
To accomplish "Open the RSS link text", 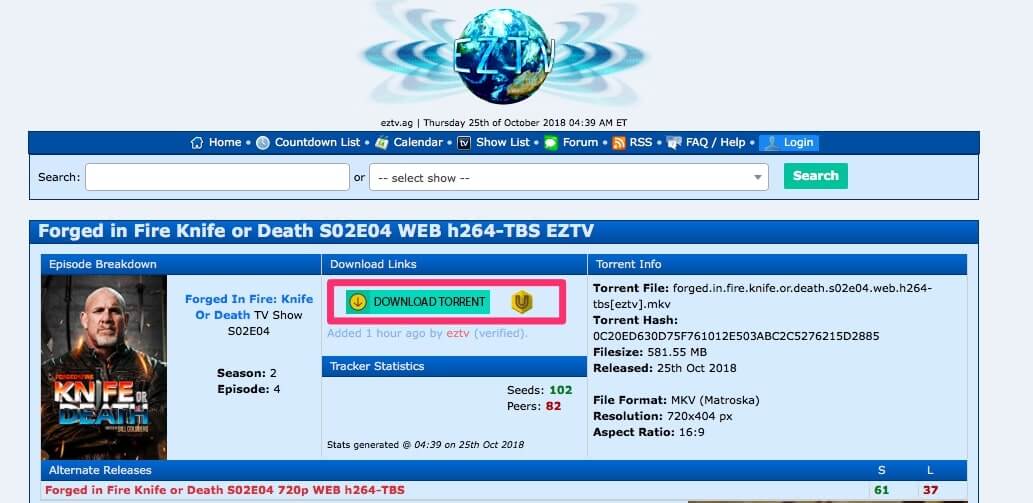I will tap(641, 142).
